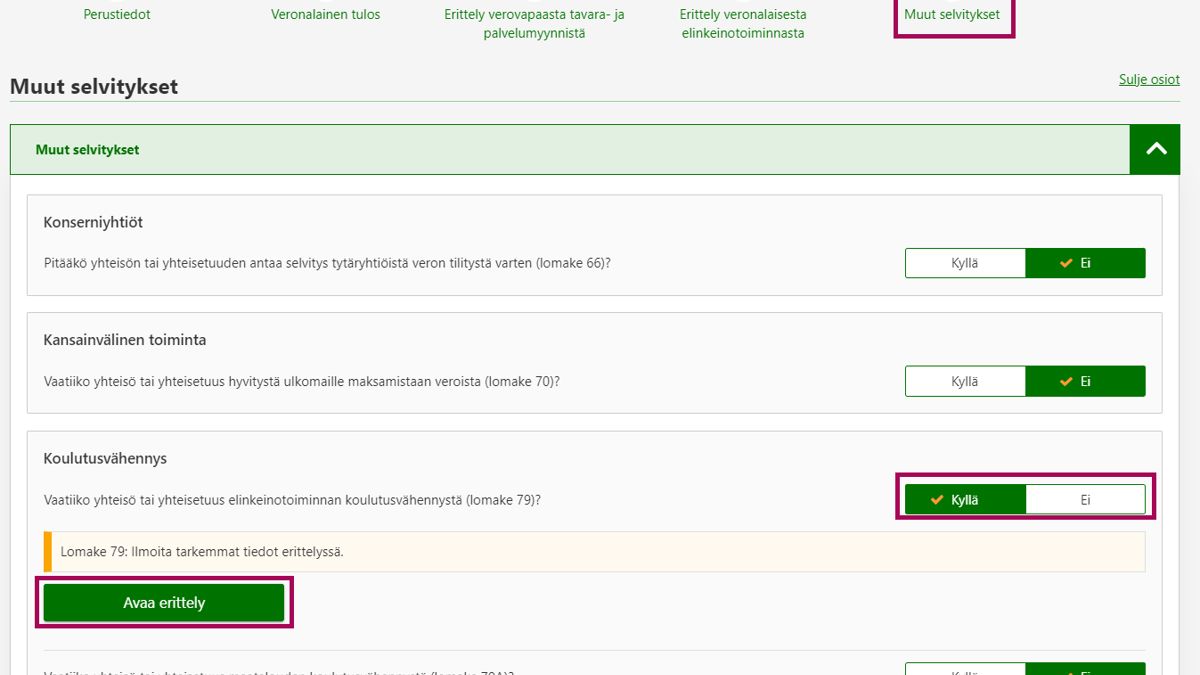
Task: Open Erittely veronalaisesta elinkeinotoiminnasta tab
Action: [743, 24]
